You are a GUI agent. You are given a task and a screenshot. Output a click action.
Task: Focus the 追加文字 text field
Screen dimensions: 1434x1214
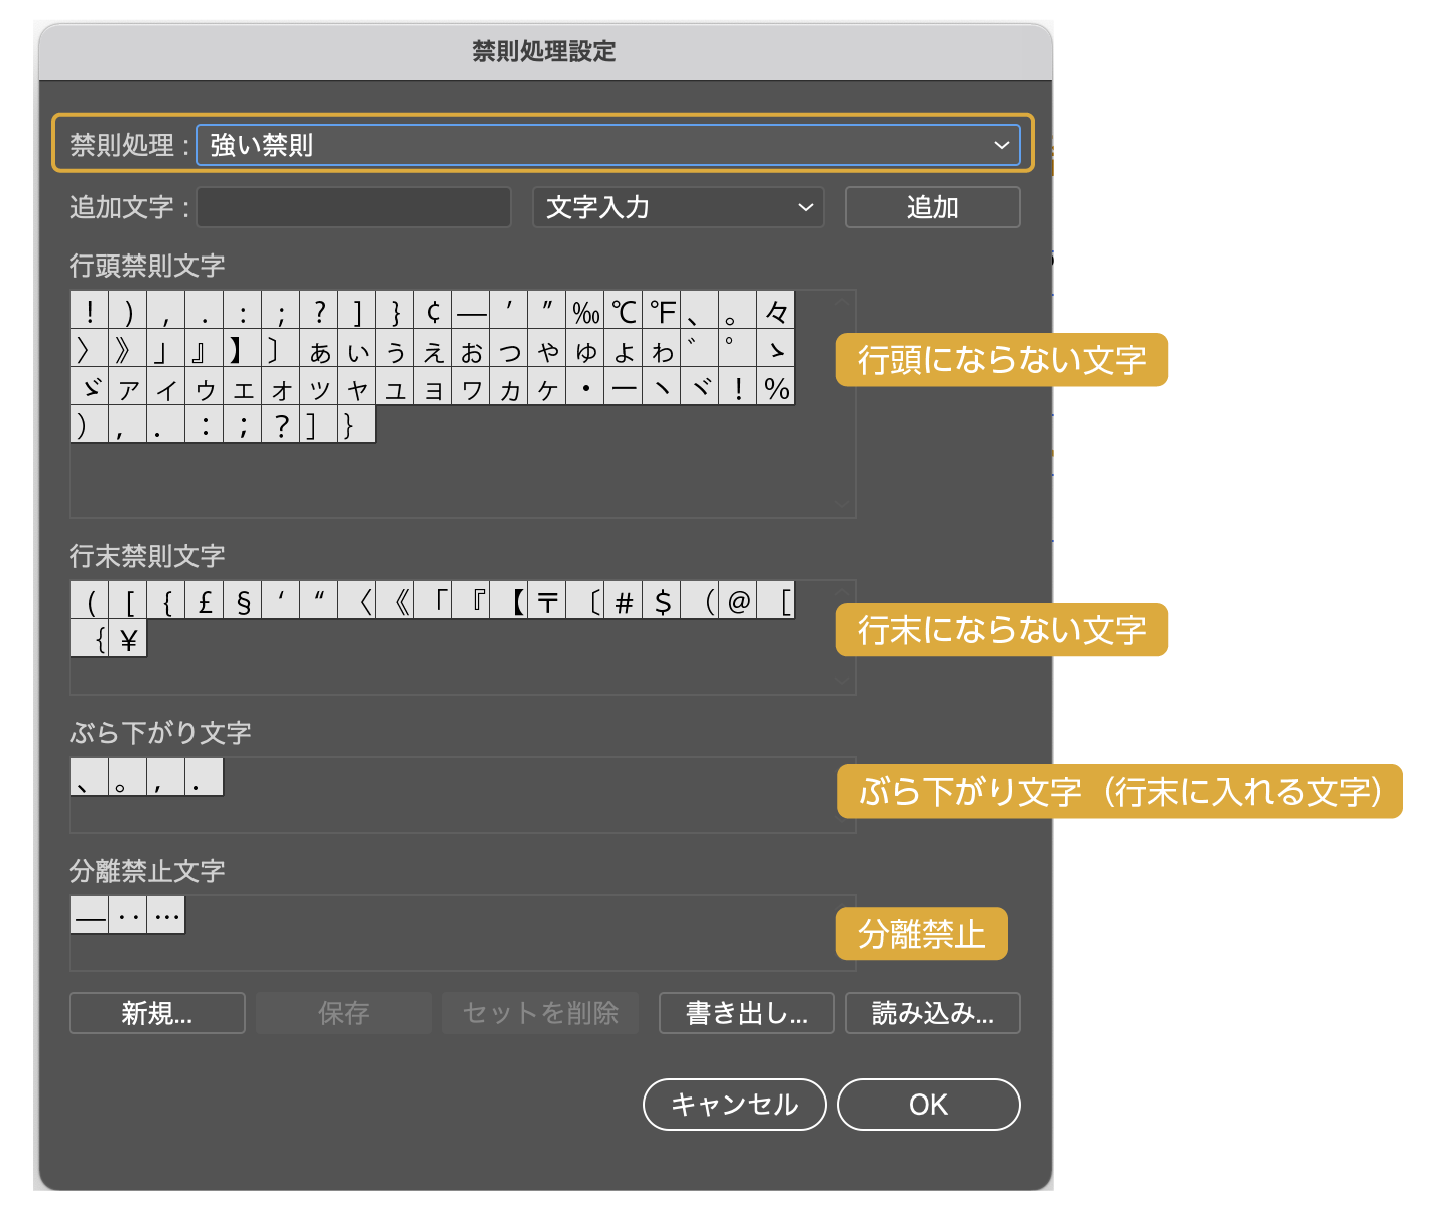[354, 207]
